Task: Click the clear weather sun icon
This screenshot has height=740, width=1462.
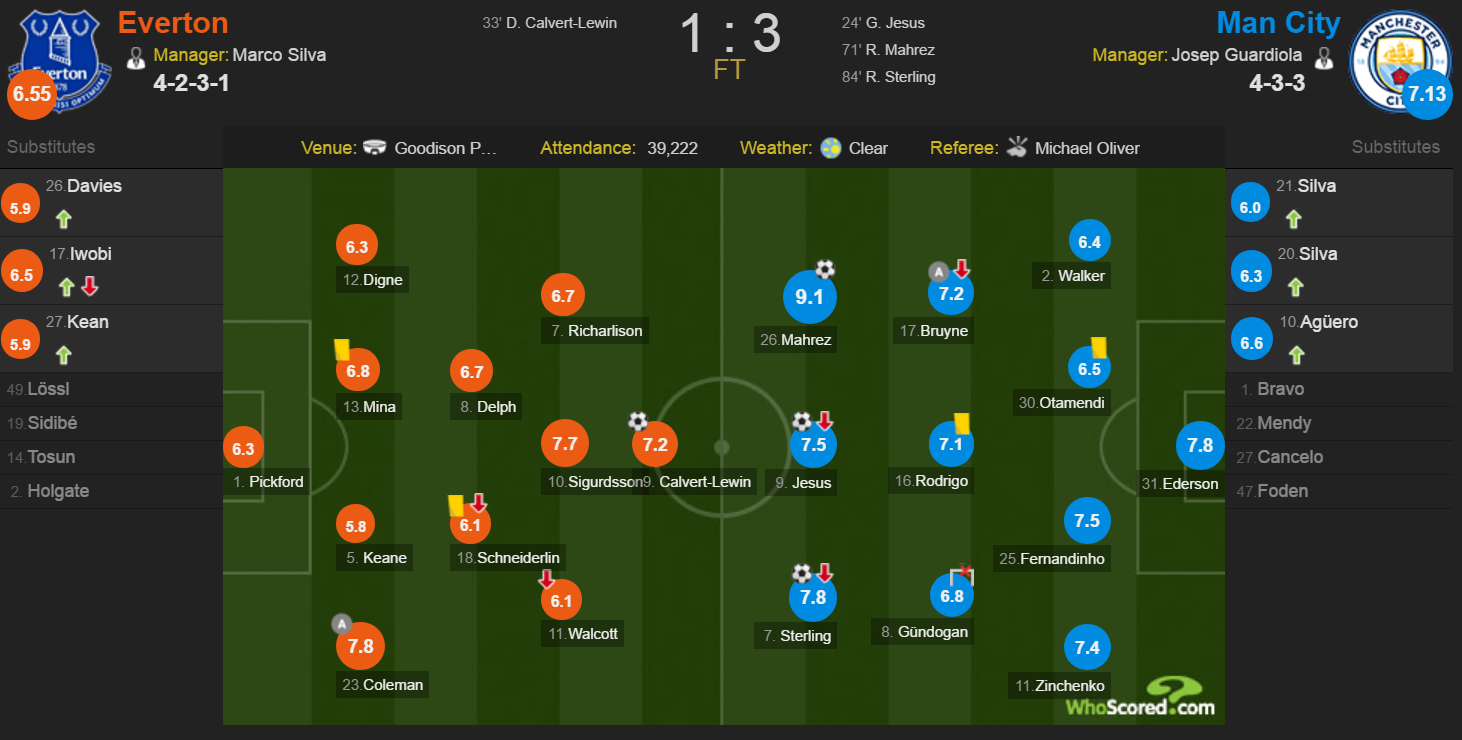Action: pyautogui.click(x=830, y=148)
